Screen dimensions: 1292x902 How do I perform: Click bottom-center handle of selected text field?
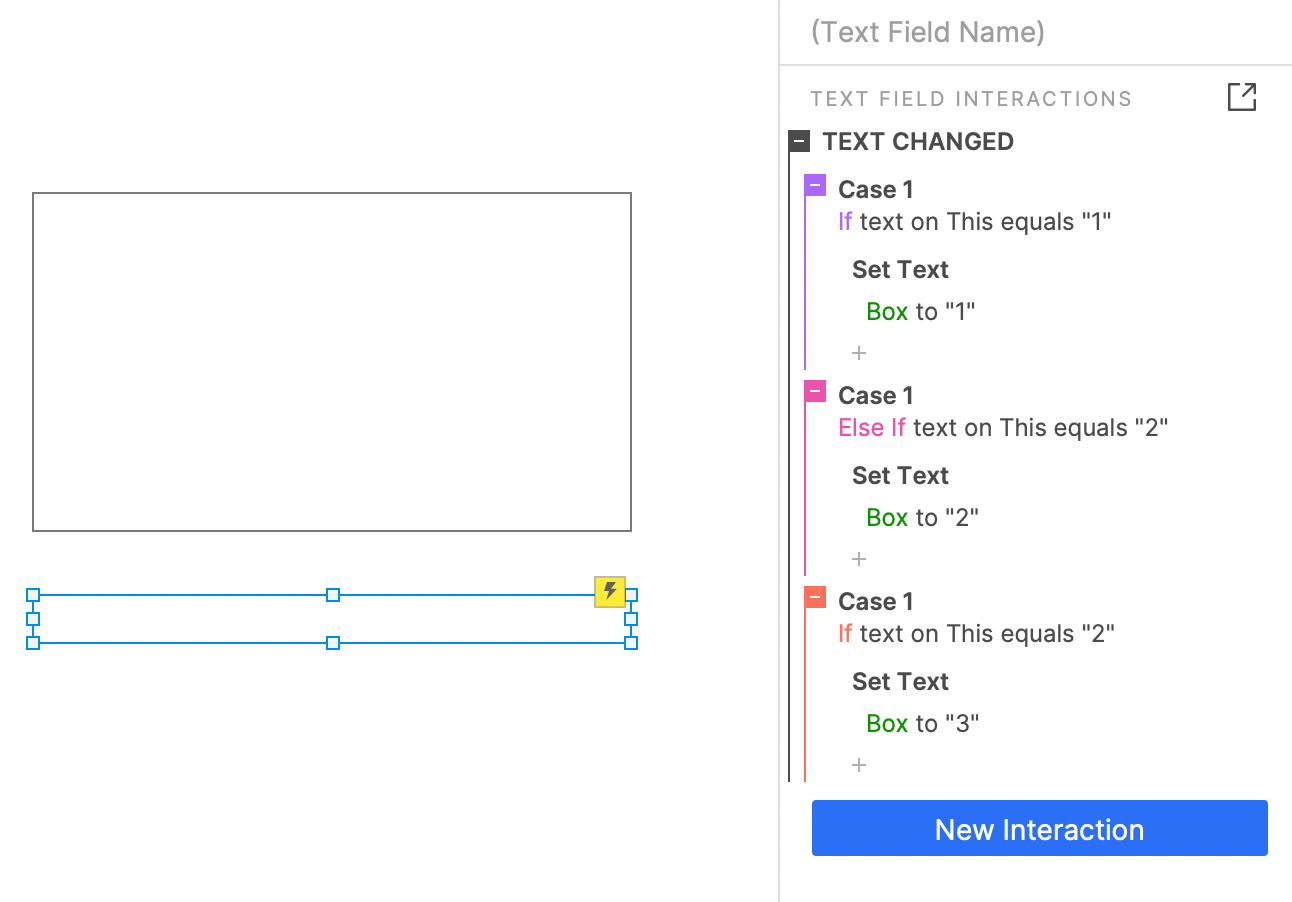coord(333,643)
